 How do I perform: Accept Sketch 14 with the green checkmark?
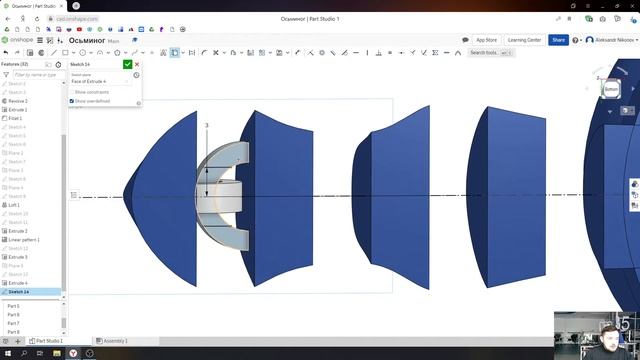128,64
